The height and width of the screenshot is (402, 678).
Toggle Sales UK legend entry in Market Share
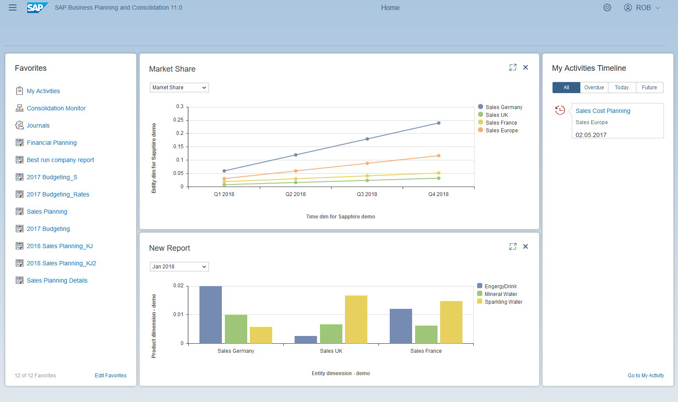pos(493,115)
